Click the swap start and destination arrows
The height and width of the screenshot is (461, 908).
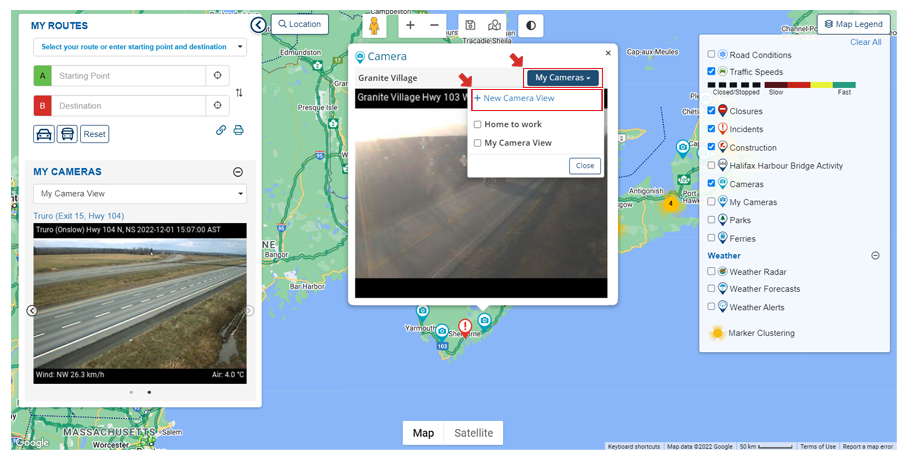click(x=239, y=92)
